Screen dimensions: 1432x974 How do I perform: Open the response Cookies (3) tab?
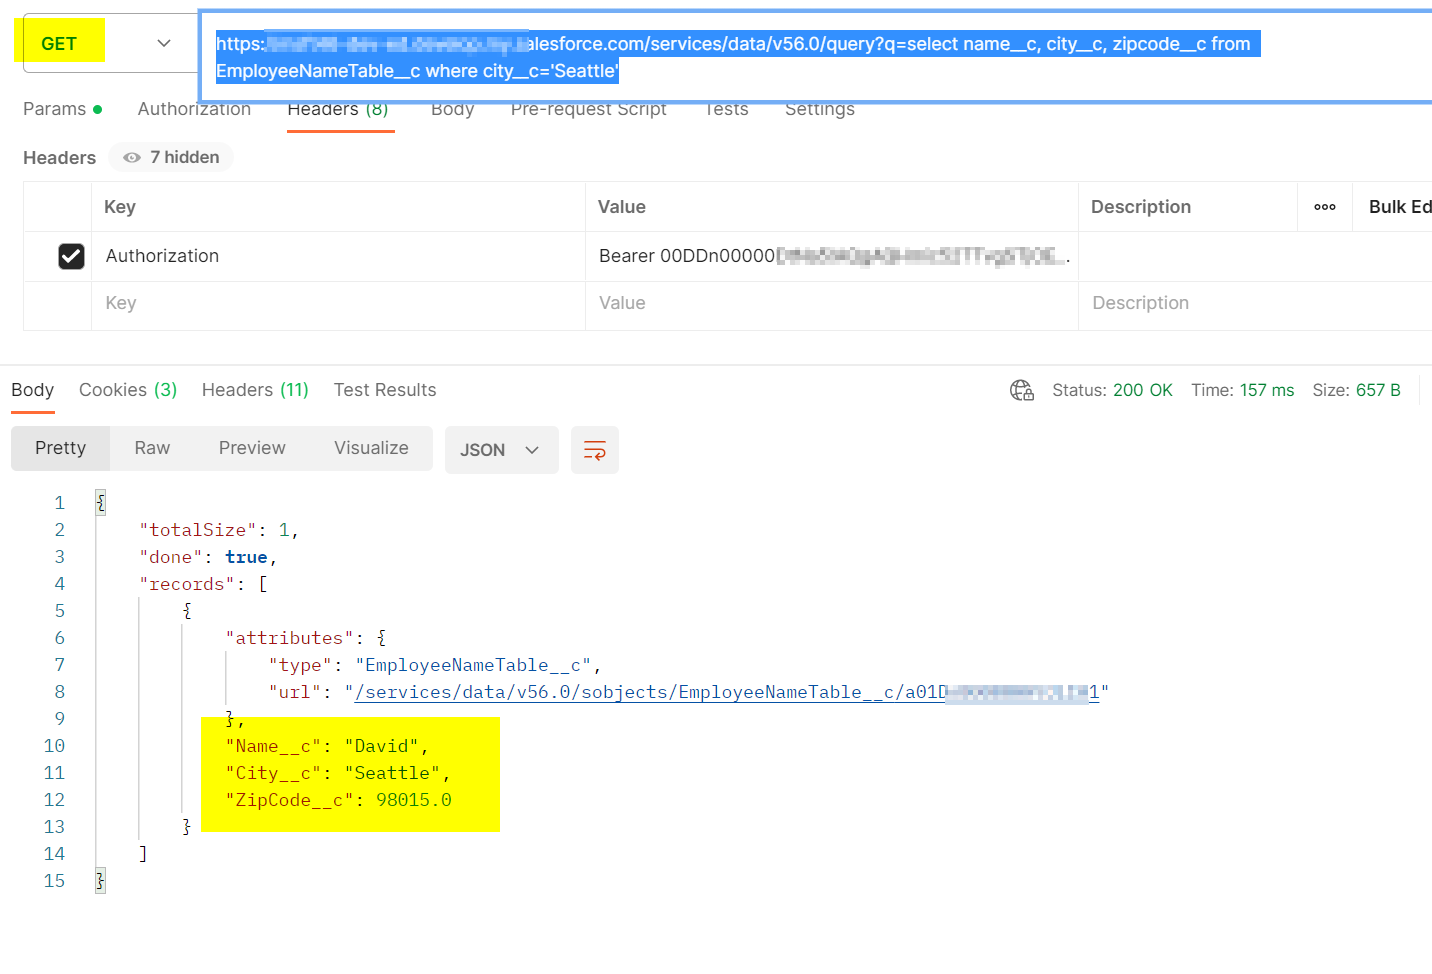[x=128, y=390]
